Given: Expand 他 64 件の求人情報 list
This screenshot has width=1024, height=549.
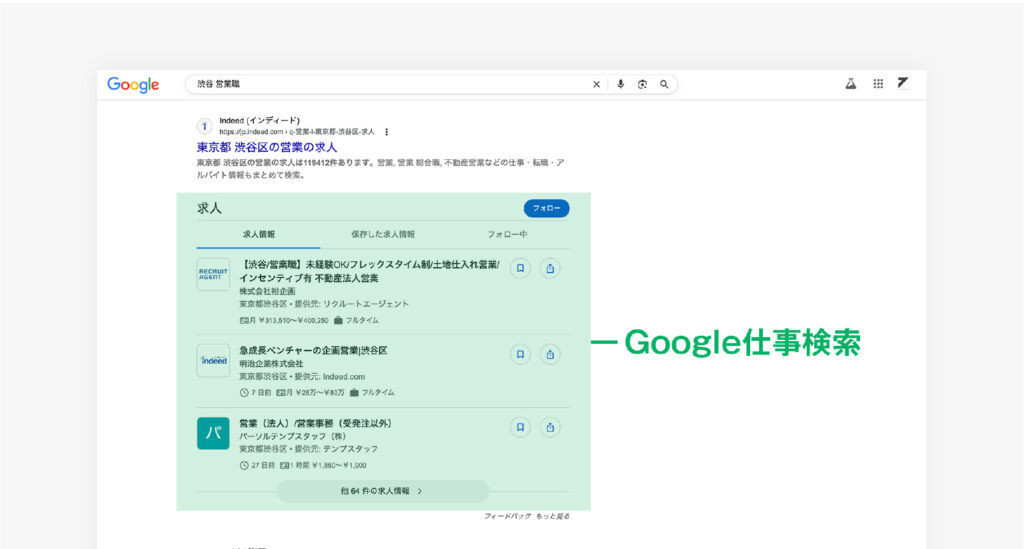Looking at the screenshot, I should point(382,491).
